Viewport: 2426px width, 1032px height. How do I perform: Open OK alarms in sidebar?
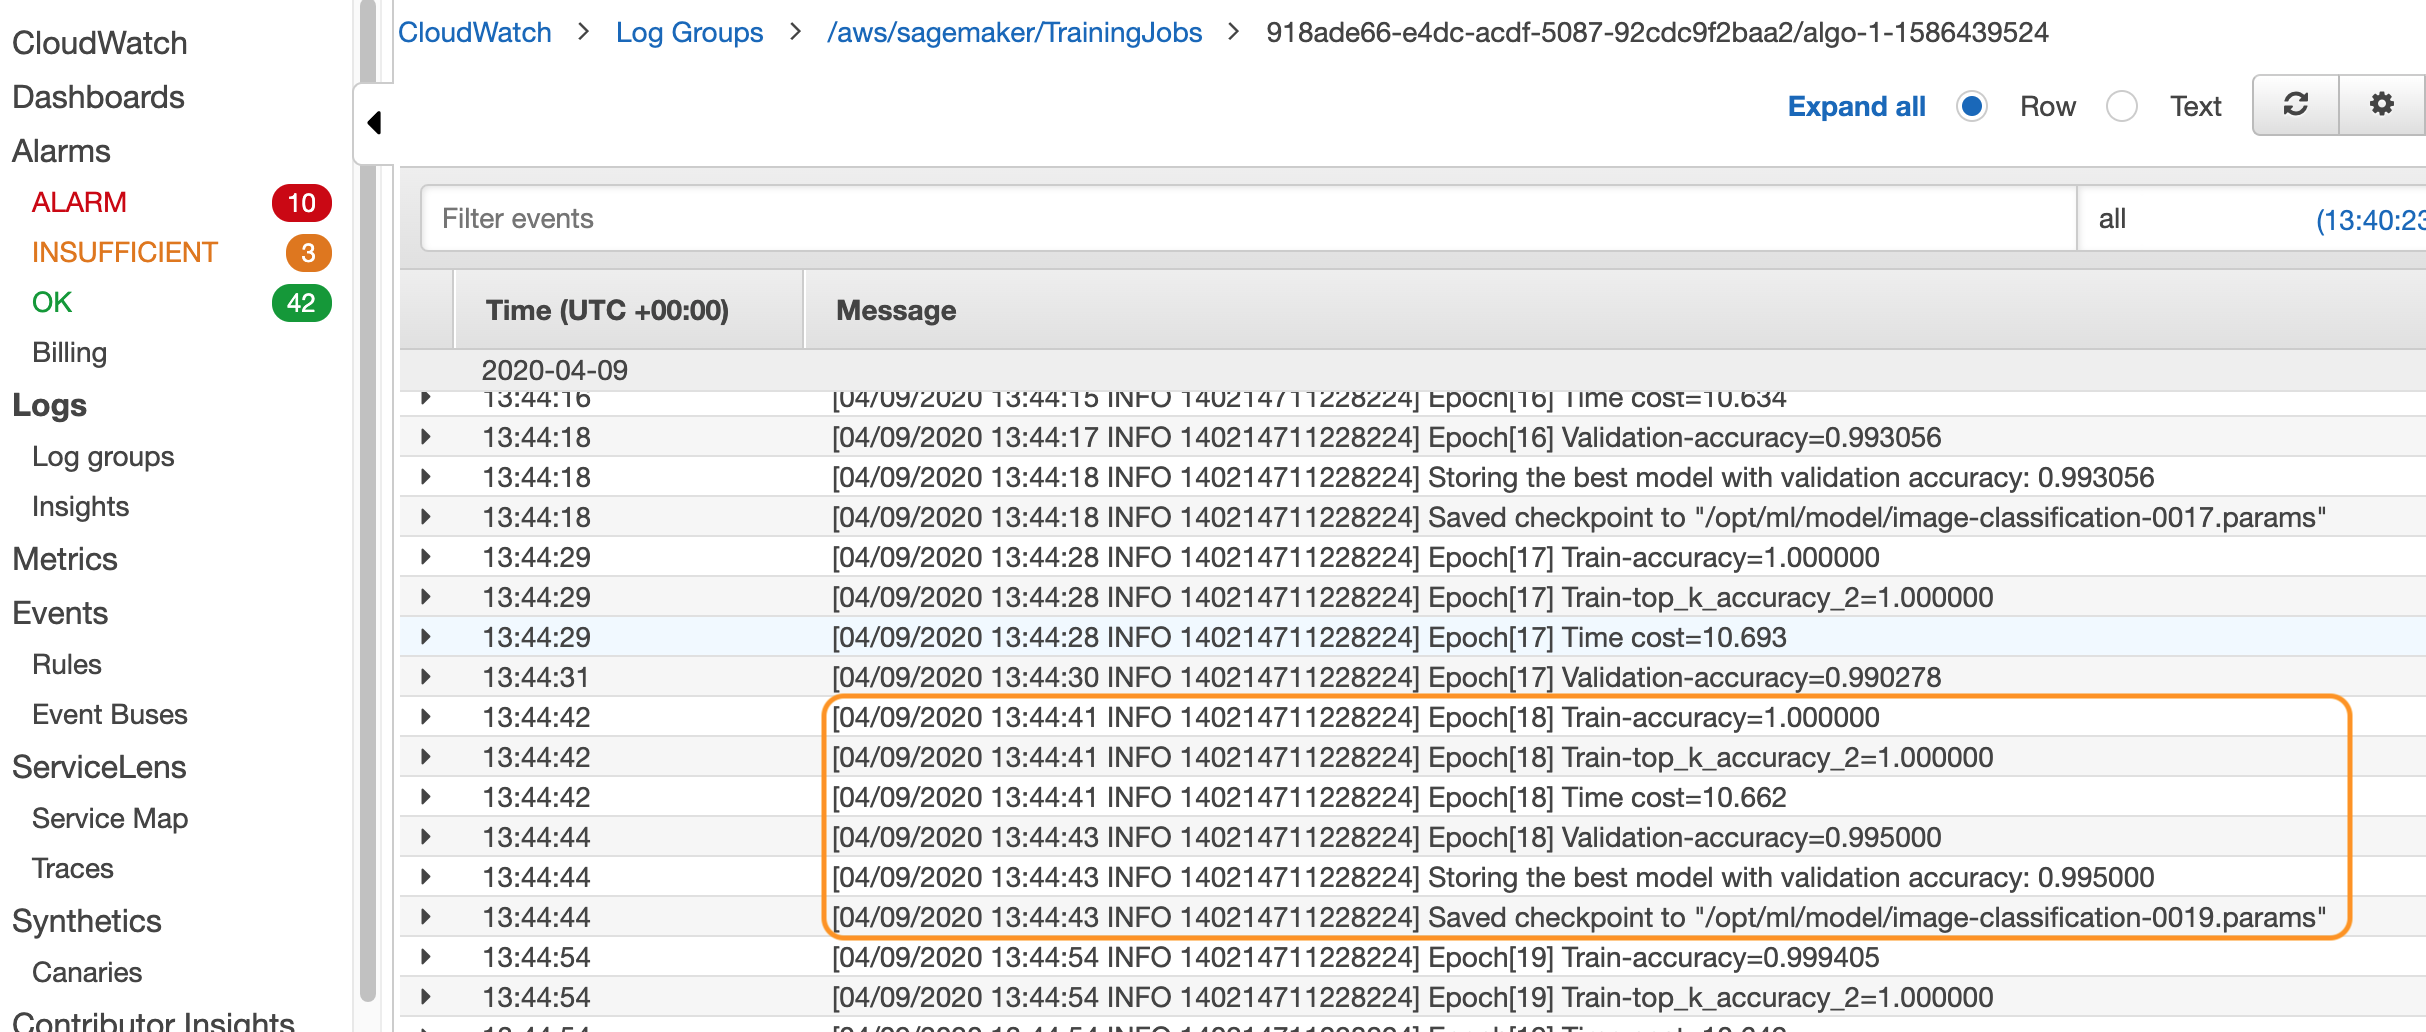pyautogui.click(x=52, y=302)
